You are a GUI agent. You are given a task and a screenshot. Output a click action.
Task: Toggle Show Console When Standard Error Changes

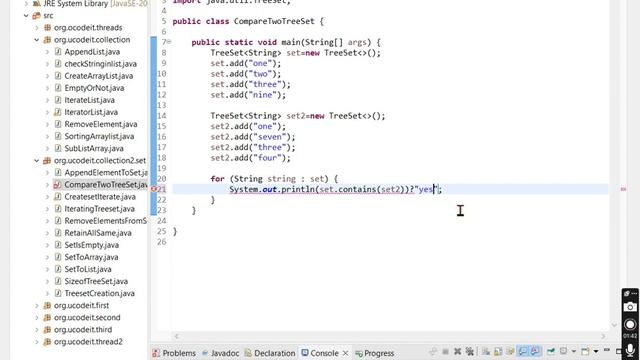(535, 351)
